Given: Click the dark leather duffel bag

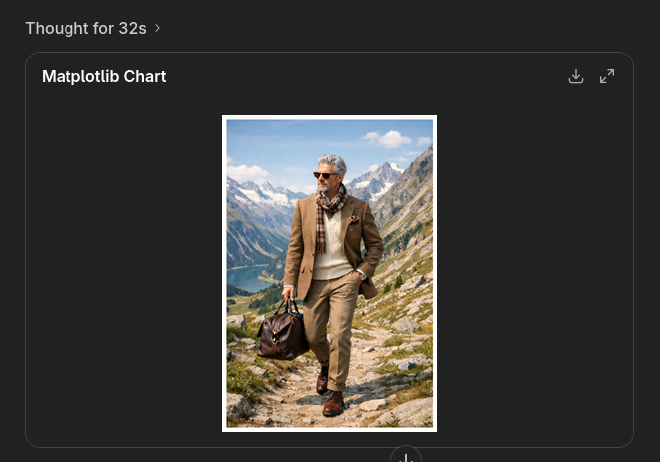Looking at the screenshot, I should click(282, 332).
